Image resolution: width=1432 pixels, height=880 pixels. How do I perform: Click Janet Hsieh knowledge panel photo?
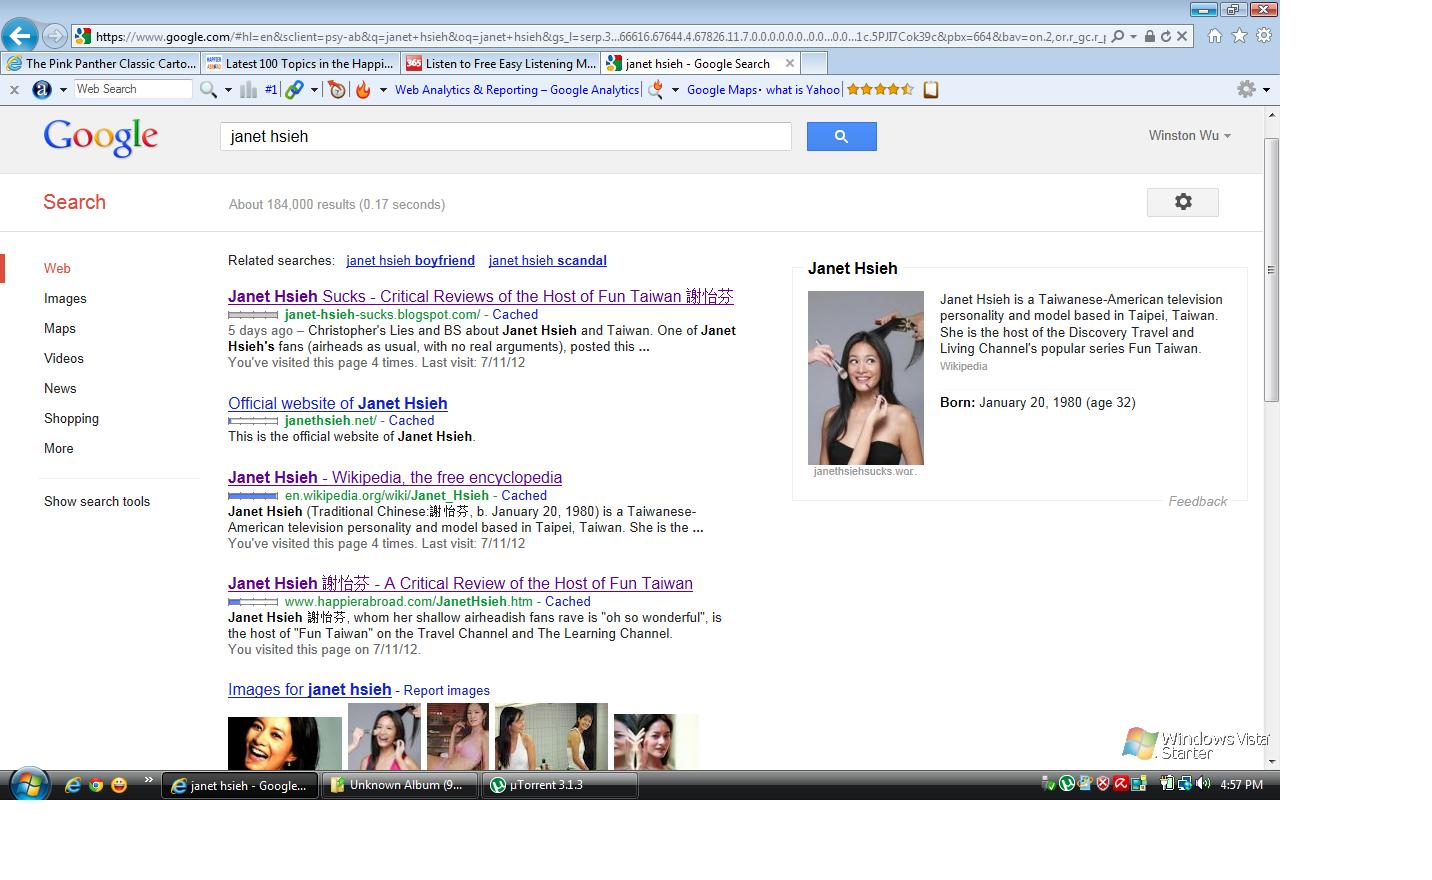(x=866, y=377)
